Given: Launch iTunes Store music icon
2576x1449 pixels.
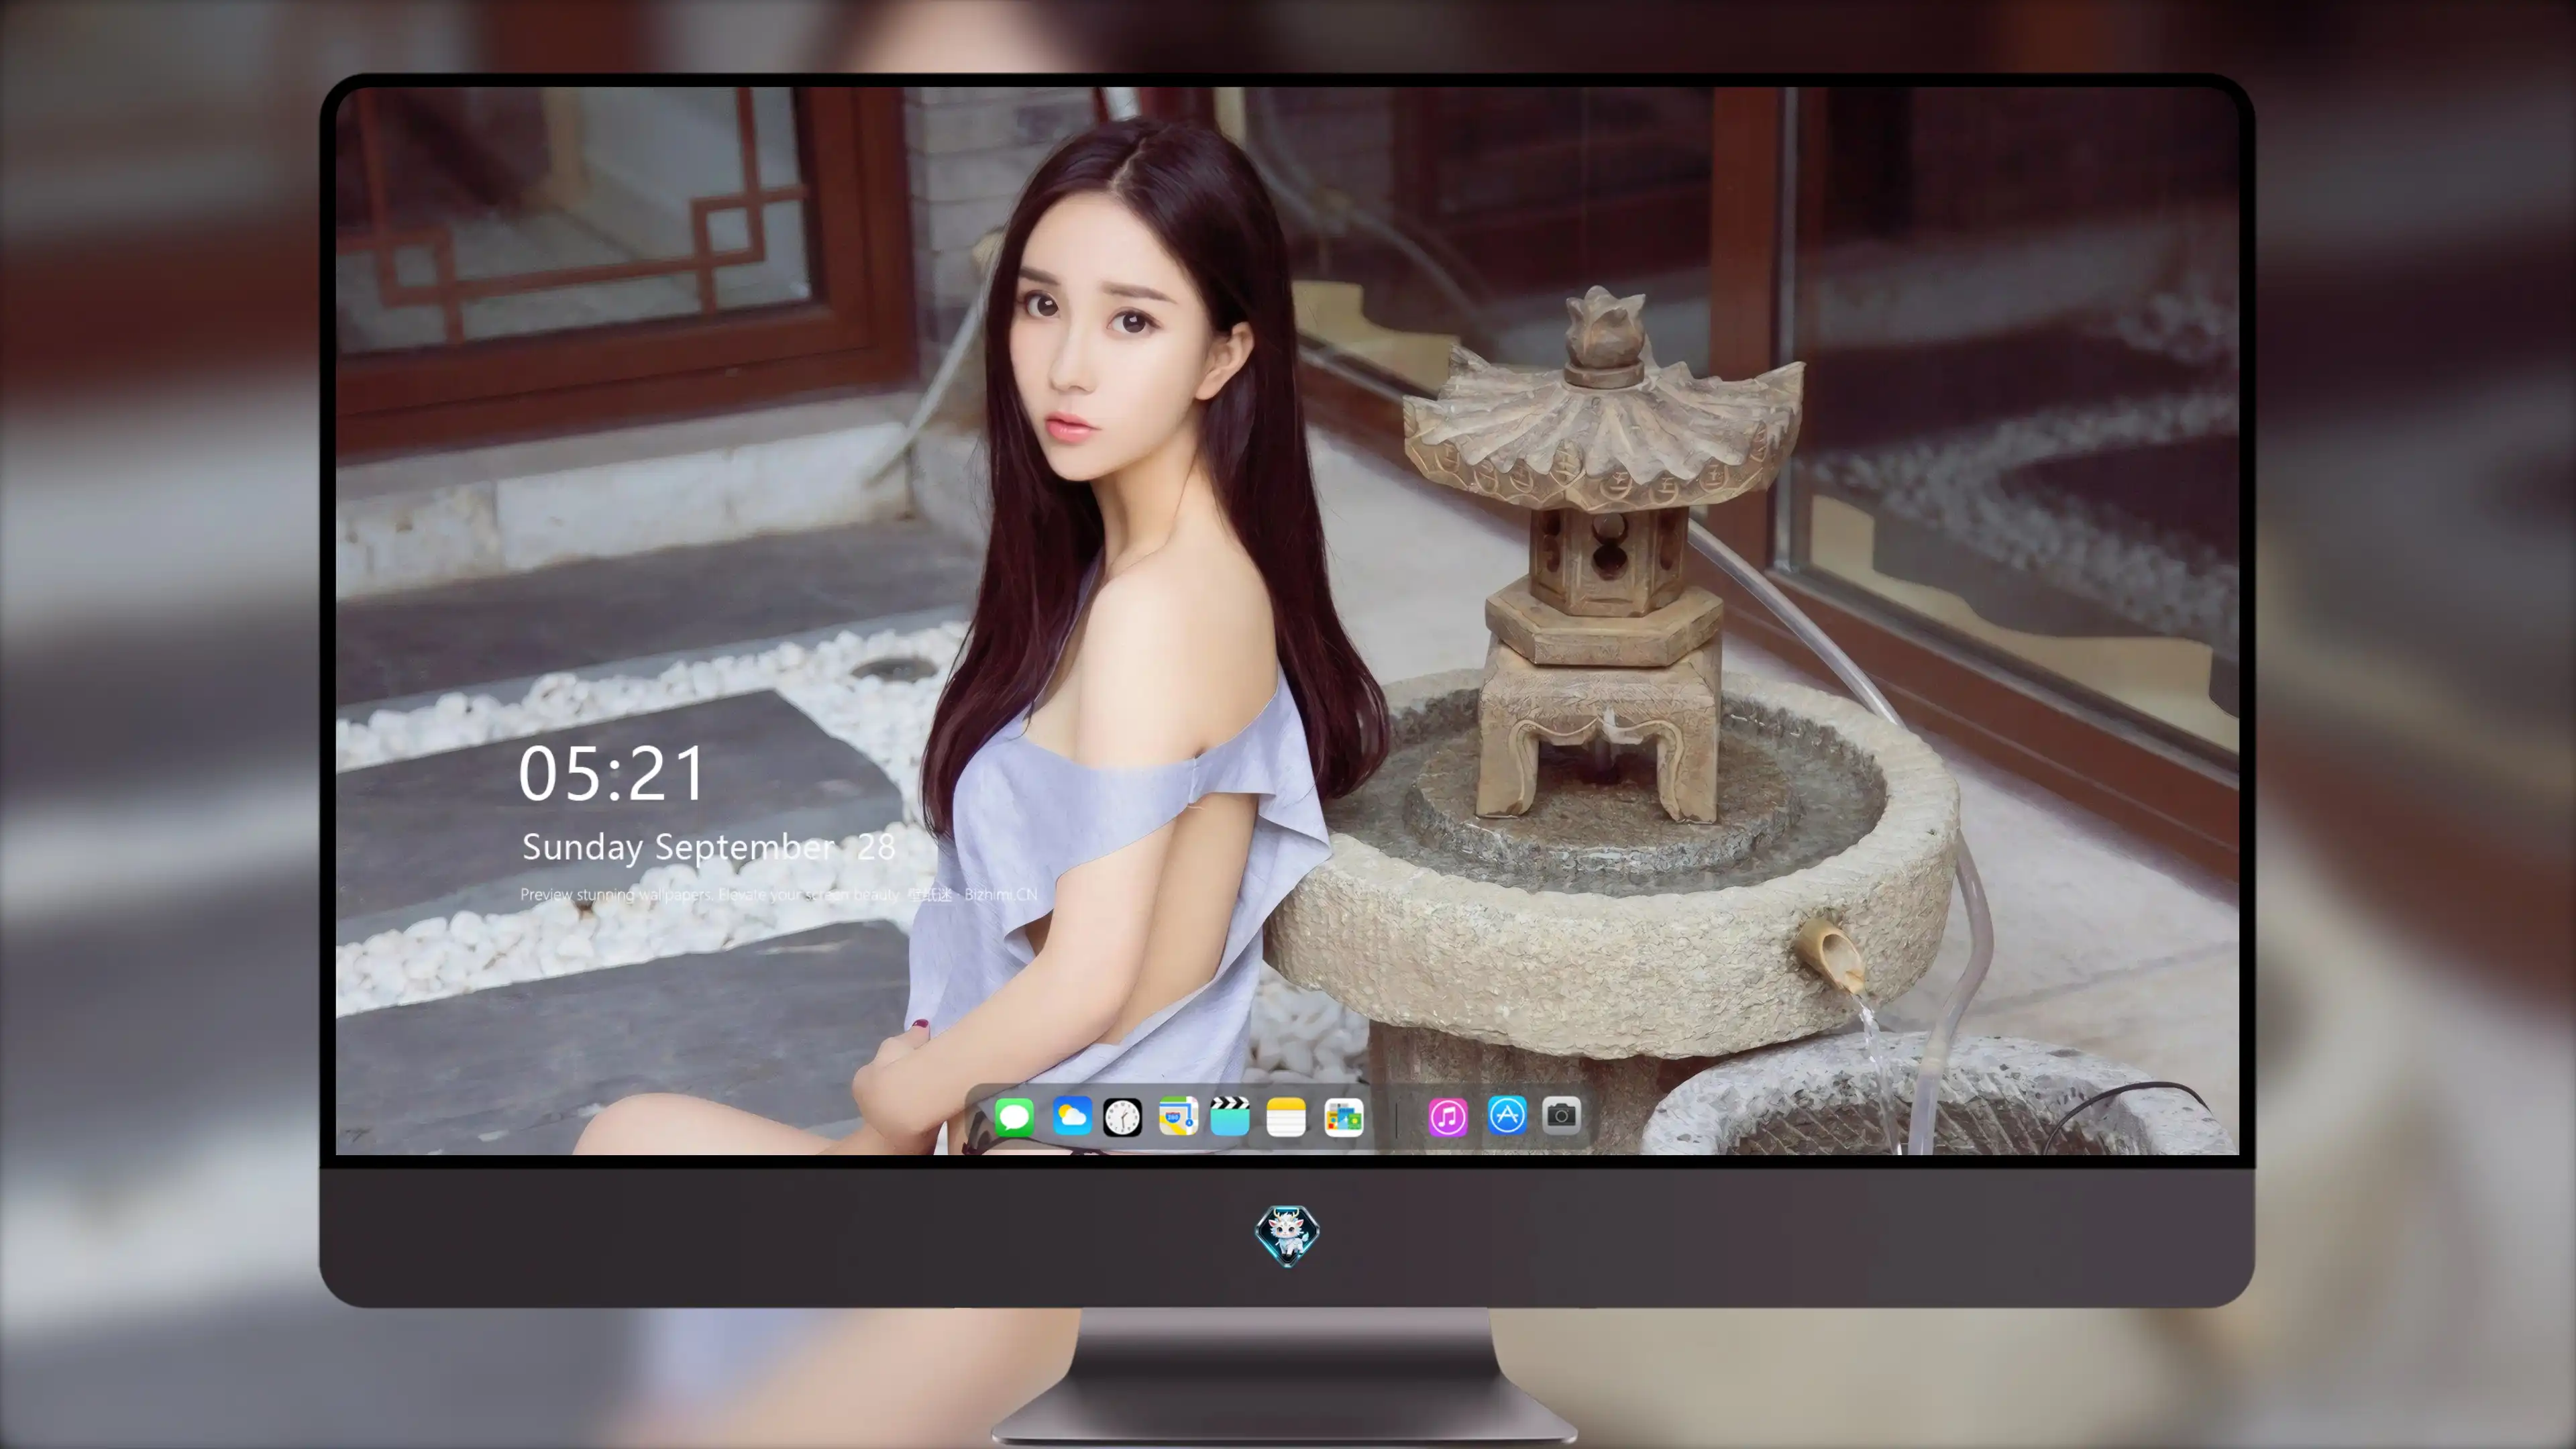Looking at the screenshot, I should pyautogui.click(x=1448, y=1117).
